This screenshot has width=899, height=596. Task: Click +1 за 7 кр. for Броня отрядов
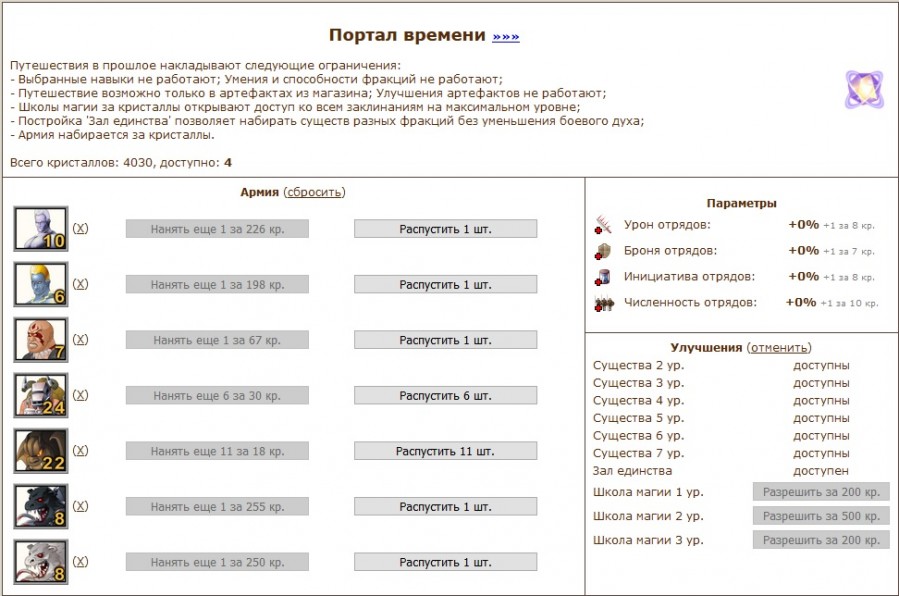pyautogui.click(x=849, y=252)
